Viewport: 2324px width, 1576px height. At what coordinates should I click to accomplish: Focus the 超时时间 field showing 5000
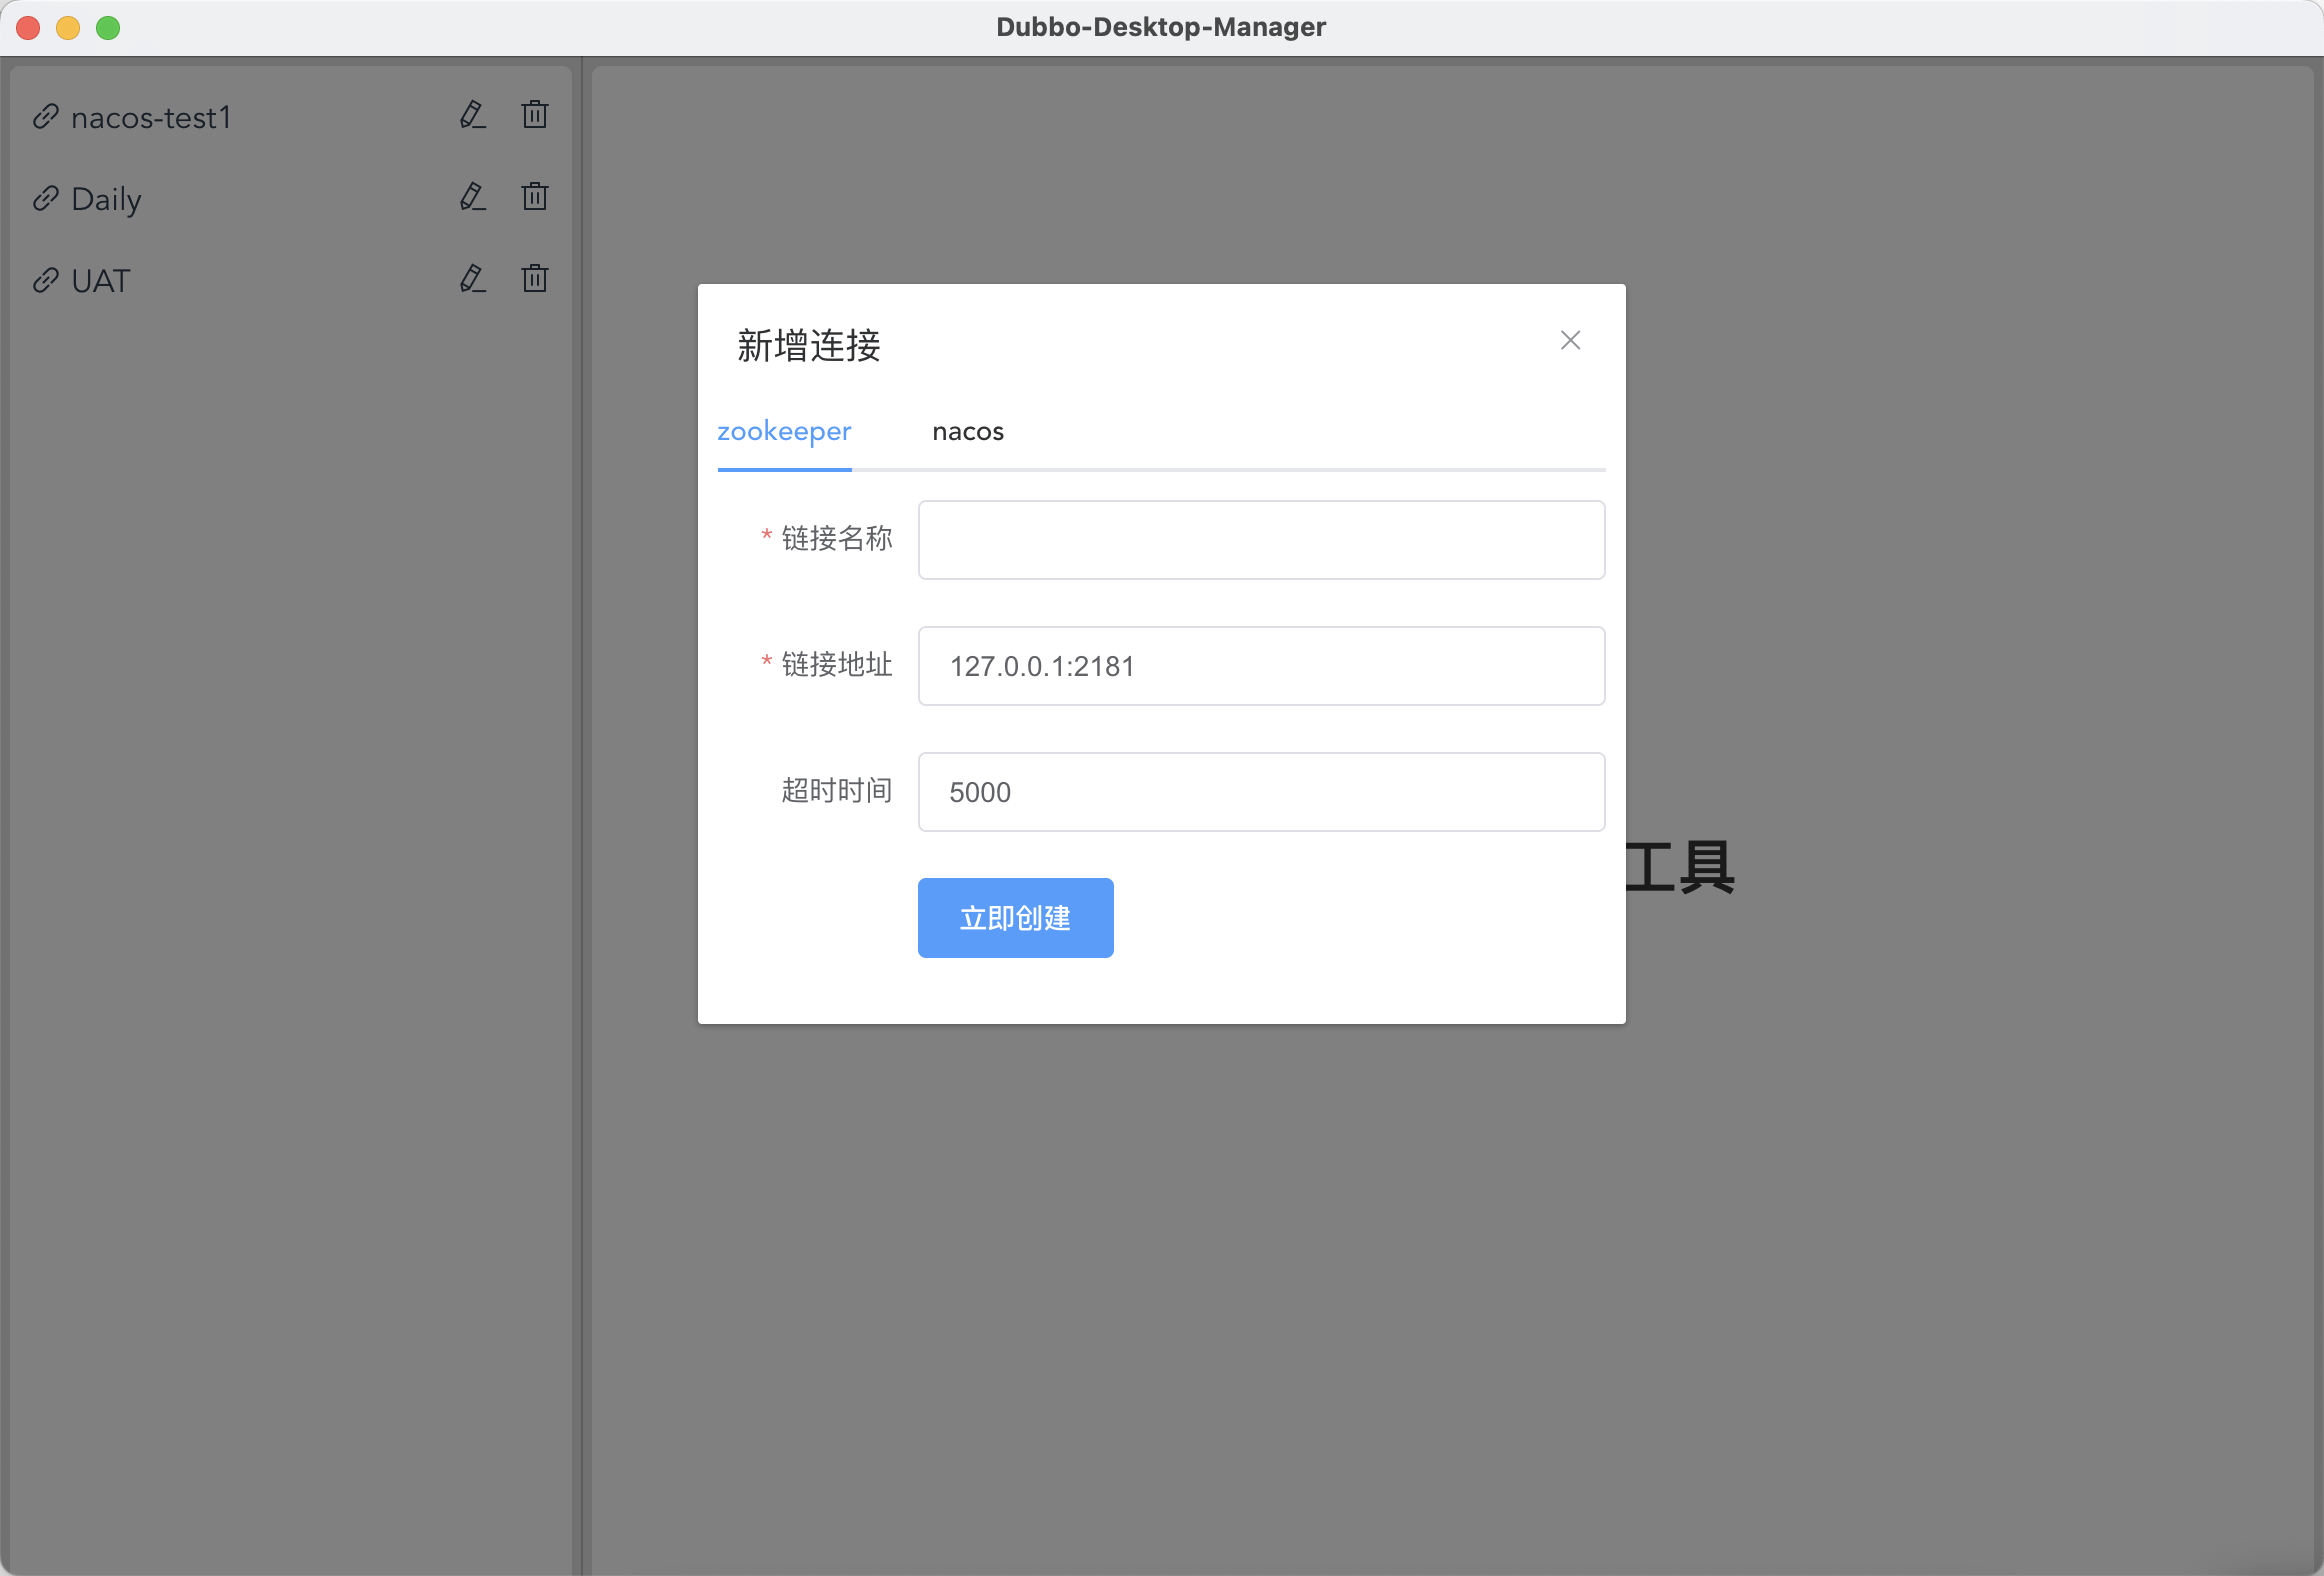click(1261, 792)
